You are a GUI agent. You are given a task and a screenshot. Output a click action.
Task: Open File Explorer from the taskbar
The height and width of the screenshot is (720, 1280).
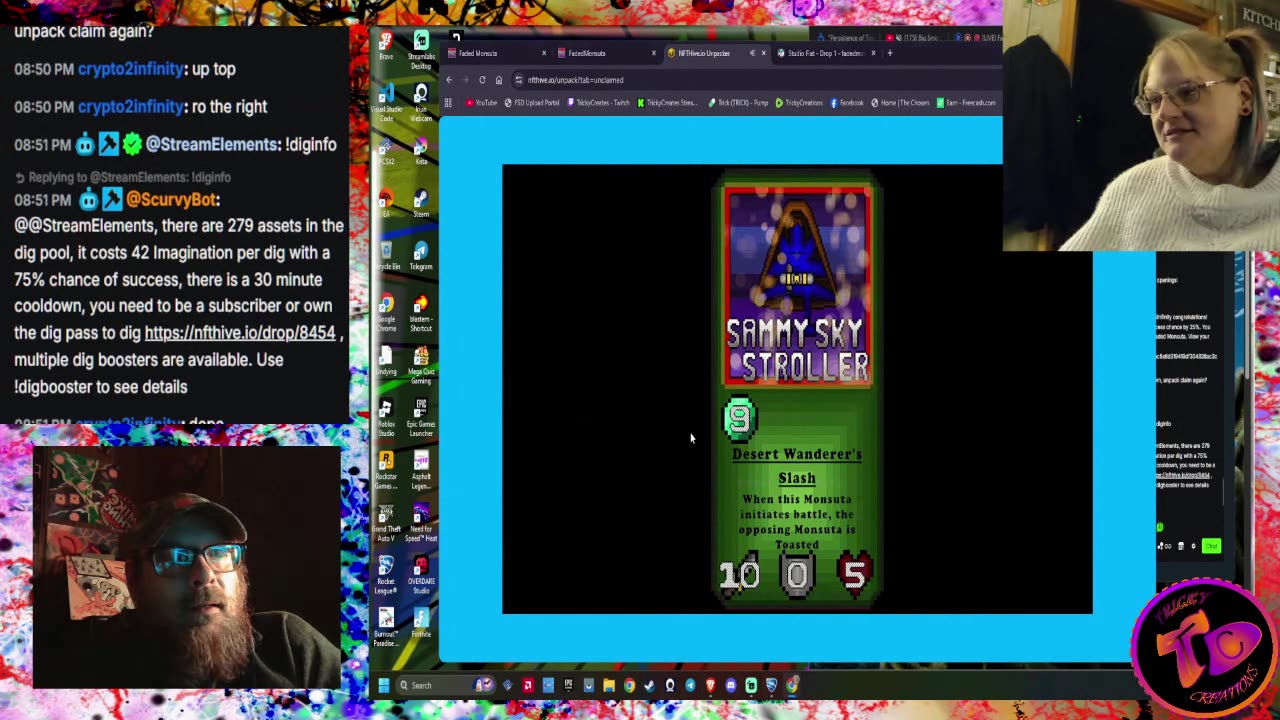coord(609,685)
